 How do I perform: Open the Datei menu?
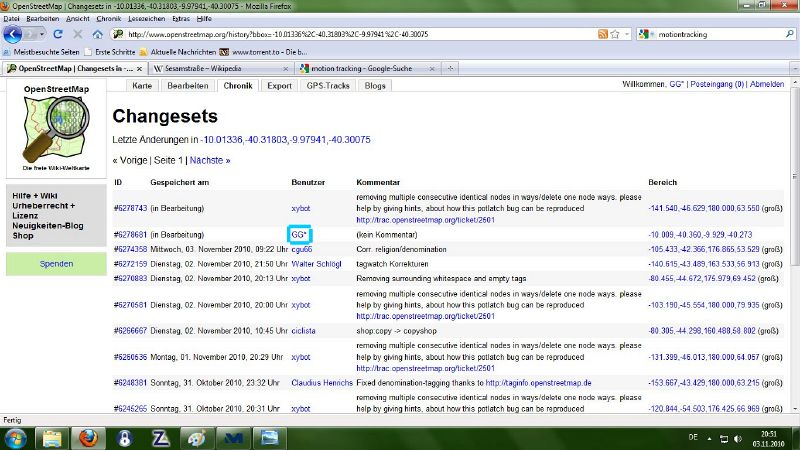(x=11, y=19)
